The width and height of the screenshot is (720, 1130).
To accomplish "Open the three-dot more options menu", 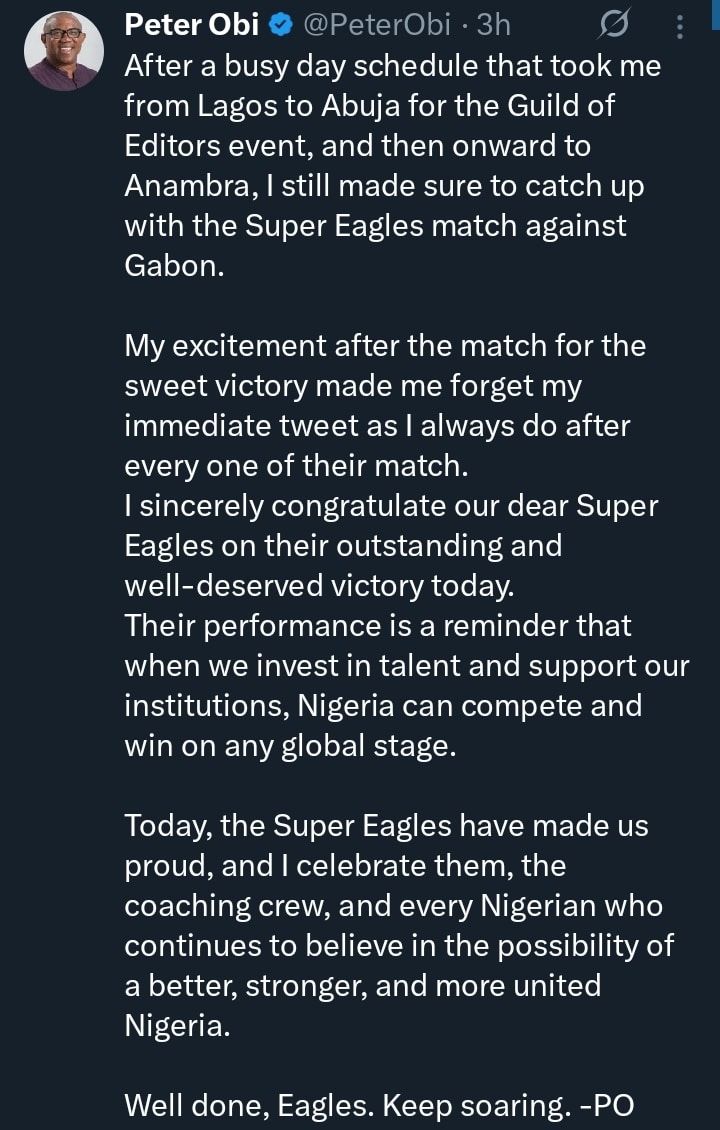I will 680,25.
